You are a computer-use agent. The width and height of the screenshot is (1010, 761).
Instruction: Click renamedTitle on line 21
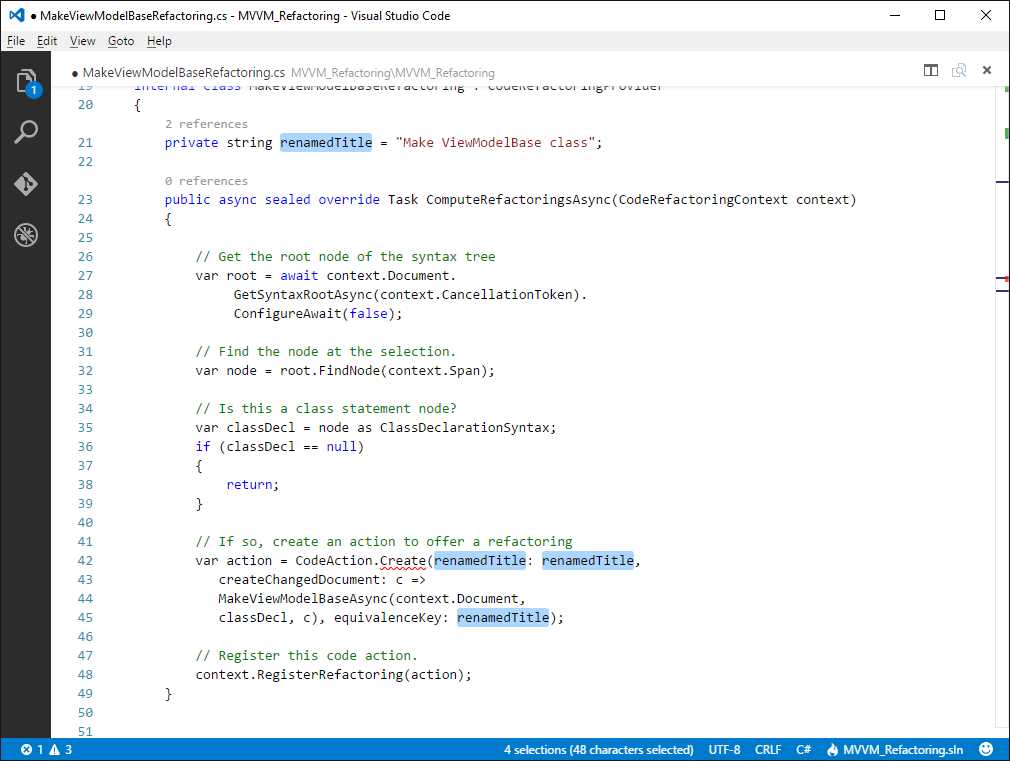tap(326, 142)
